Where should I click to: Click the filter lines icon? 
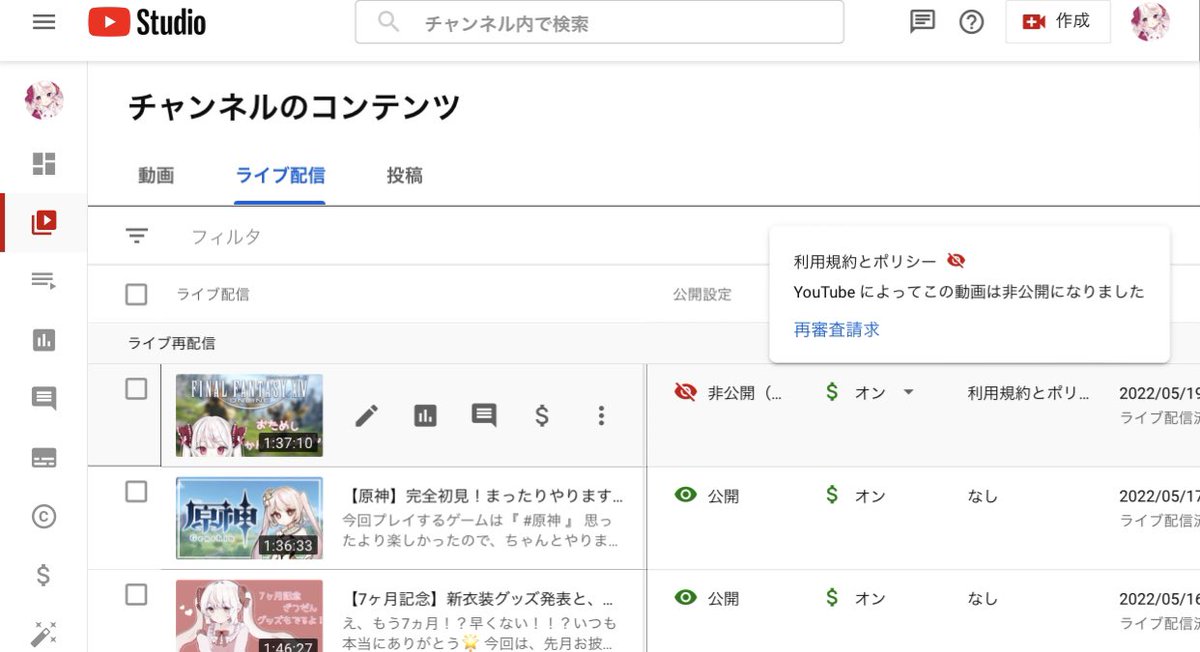(x=137, y=236)
